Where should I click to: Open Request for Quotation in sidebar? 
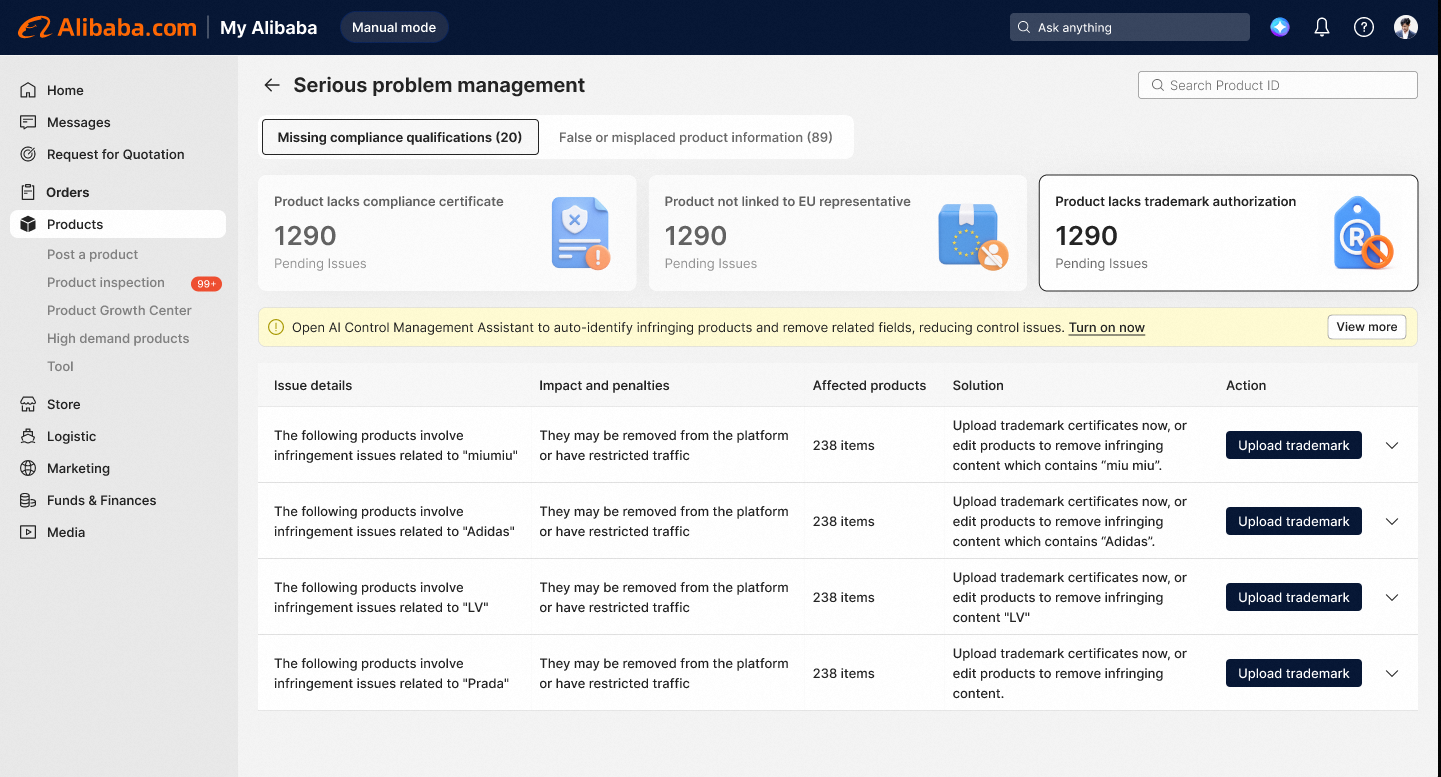click(118, 154)
